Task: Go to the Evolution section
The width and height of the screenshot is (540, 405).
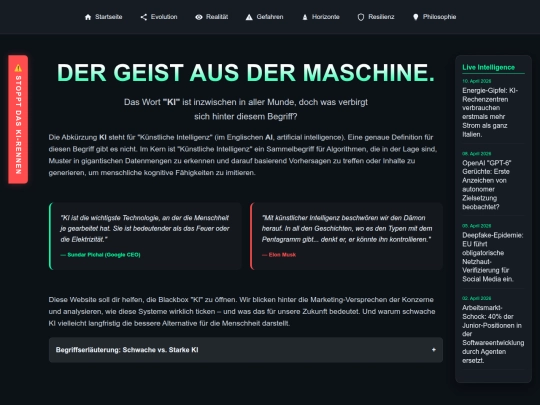Action: coord(159,17)
